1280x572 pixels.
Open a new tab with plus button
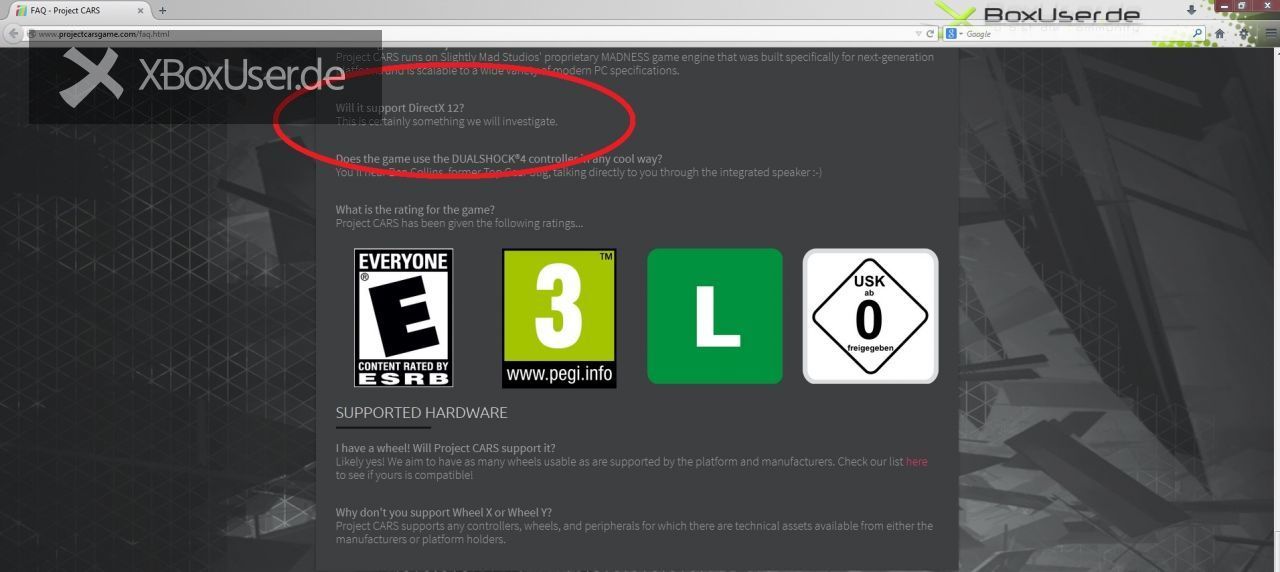(x=163, y=10)
